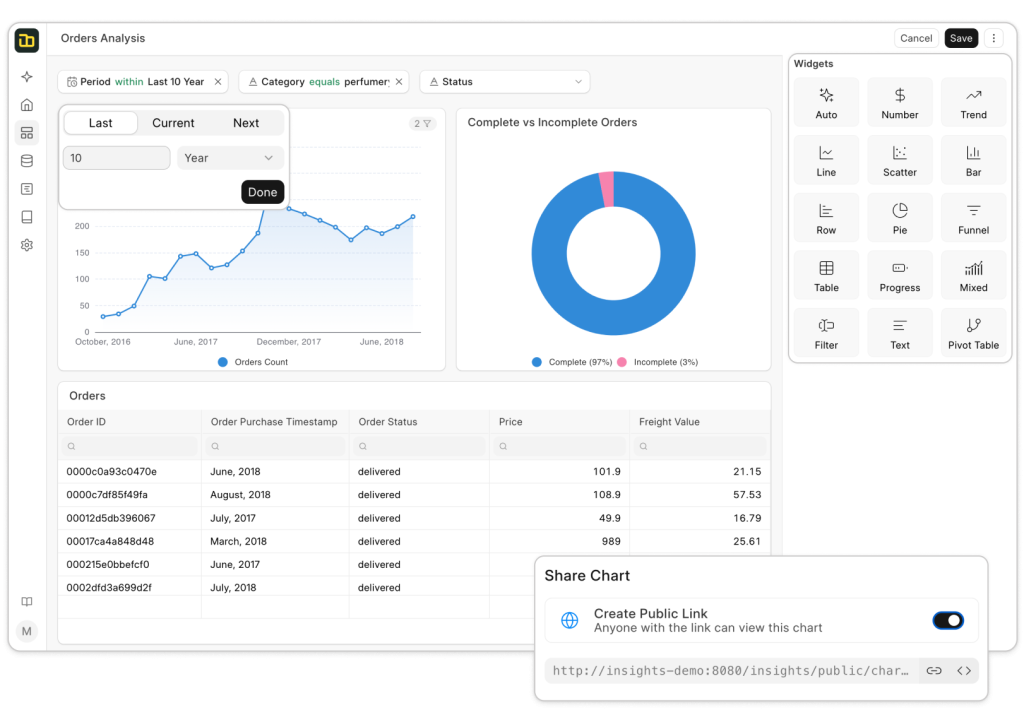The image size is (1024, 710).
Task: Insert a Pivot Table widget
Action: click(x=973, y=333)
